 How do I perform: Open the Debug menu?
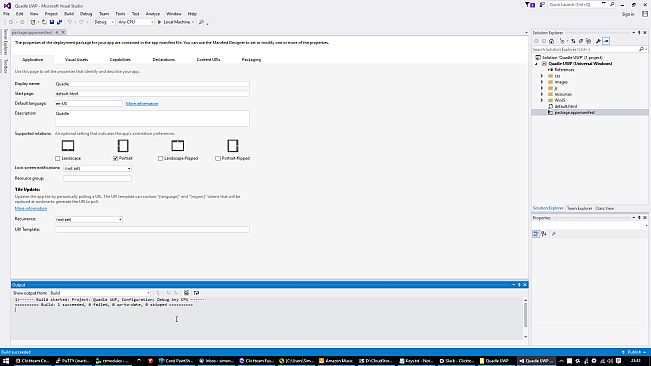point(86,14)
